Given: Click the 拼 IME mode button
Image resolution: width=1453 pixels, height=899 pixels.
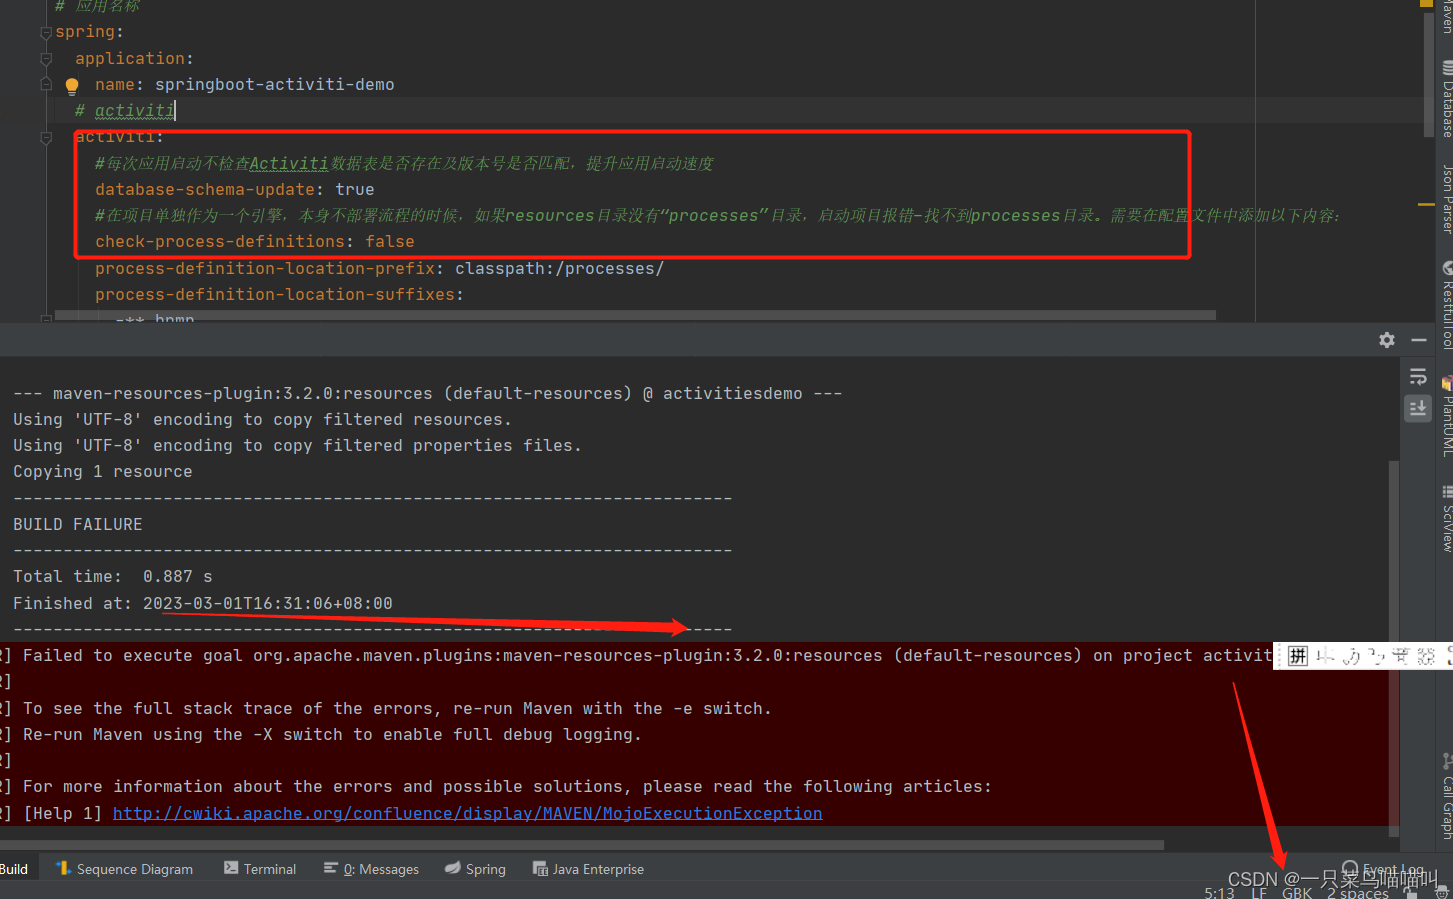Looking at the screenshot, I should click(x=1297, y=656).
